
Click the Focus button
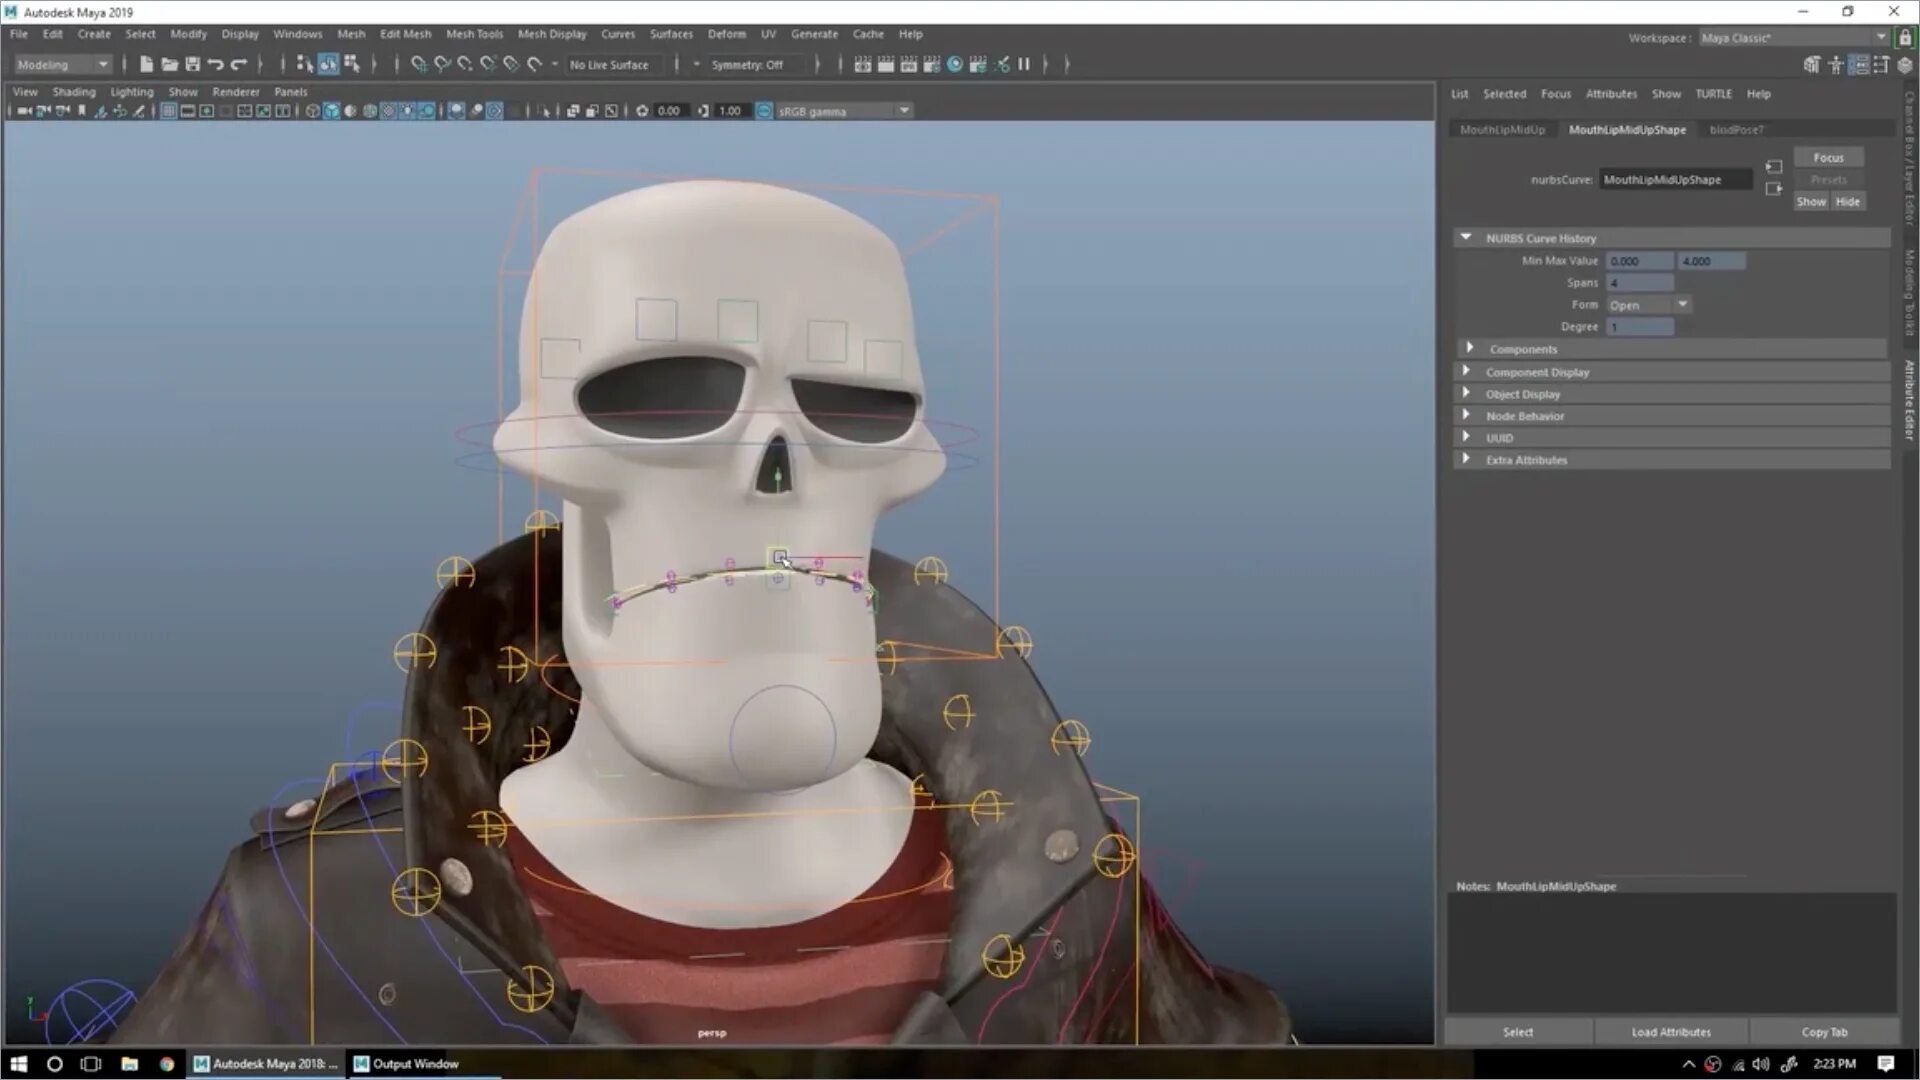click(x=1828, y=158)
